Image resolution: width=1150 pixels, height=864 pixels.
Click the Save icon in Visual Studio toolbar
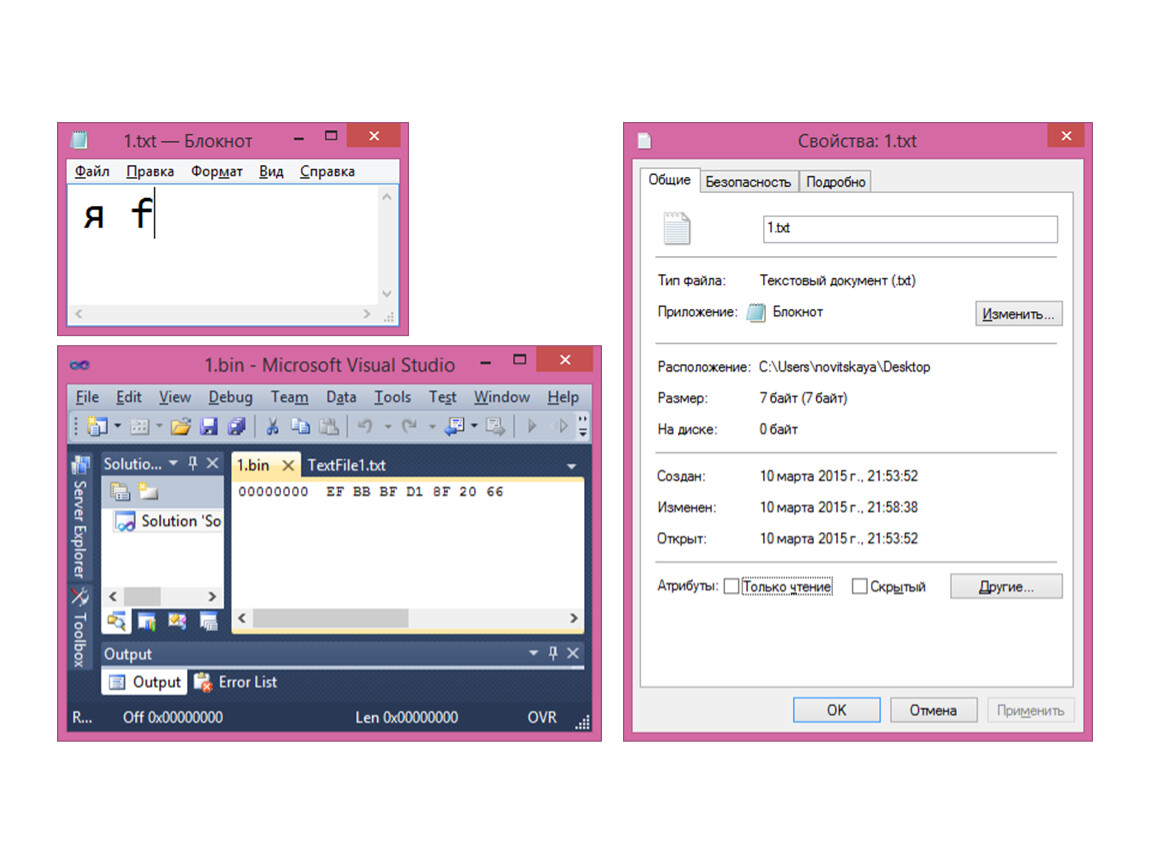pos(208,427)
